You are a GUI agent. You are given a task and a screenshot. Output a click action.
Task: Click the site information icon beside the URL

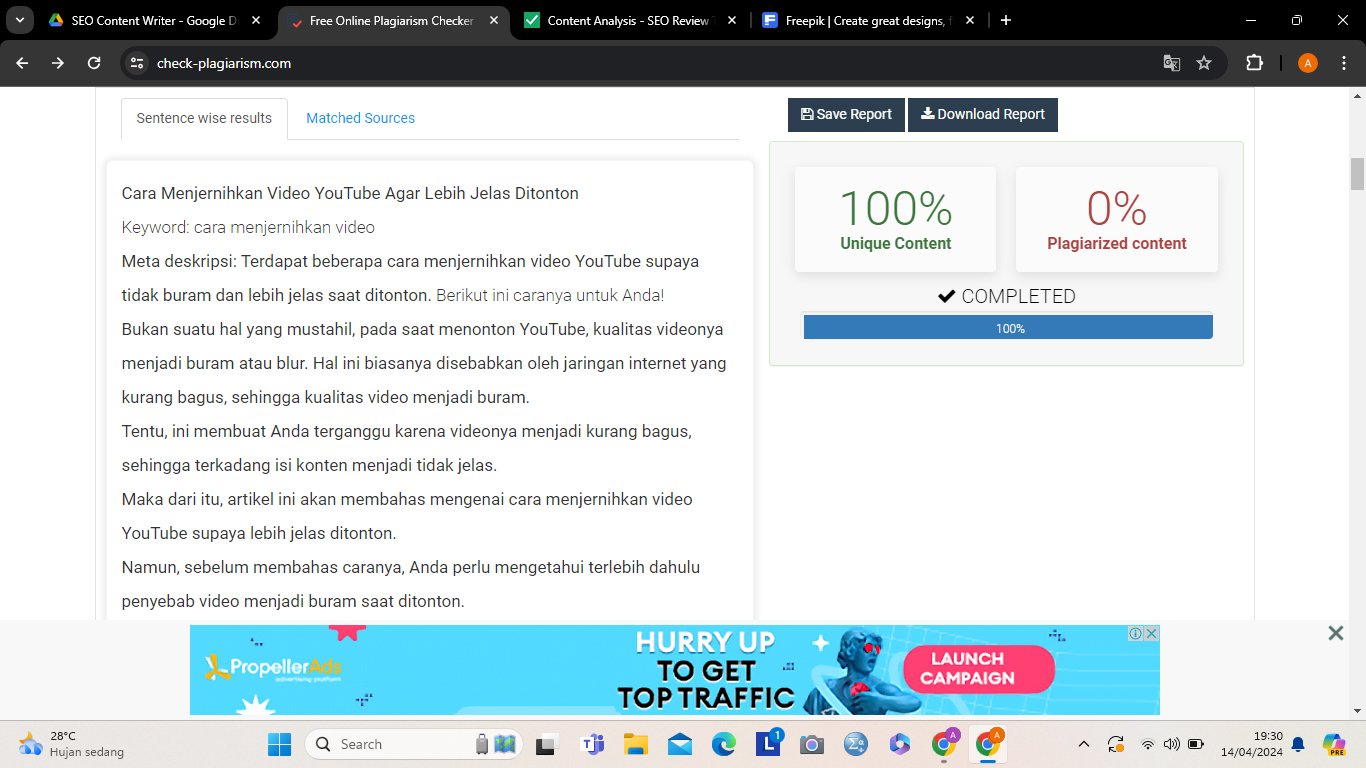[138, 63]
